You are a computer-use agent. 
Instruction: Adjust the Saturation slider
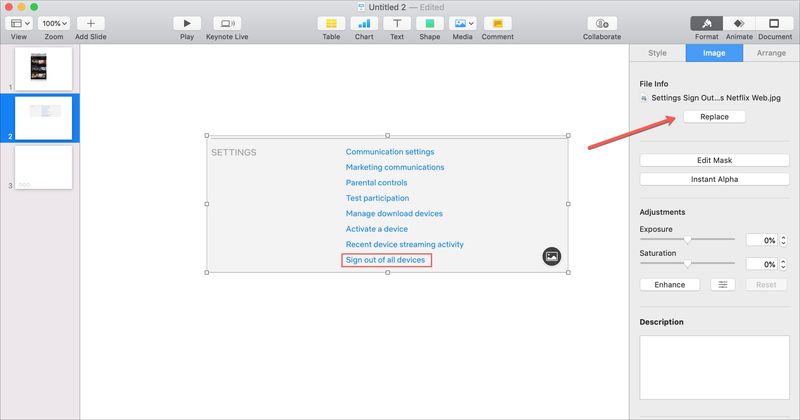pos(687,263)
